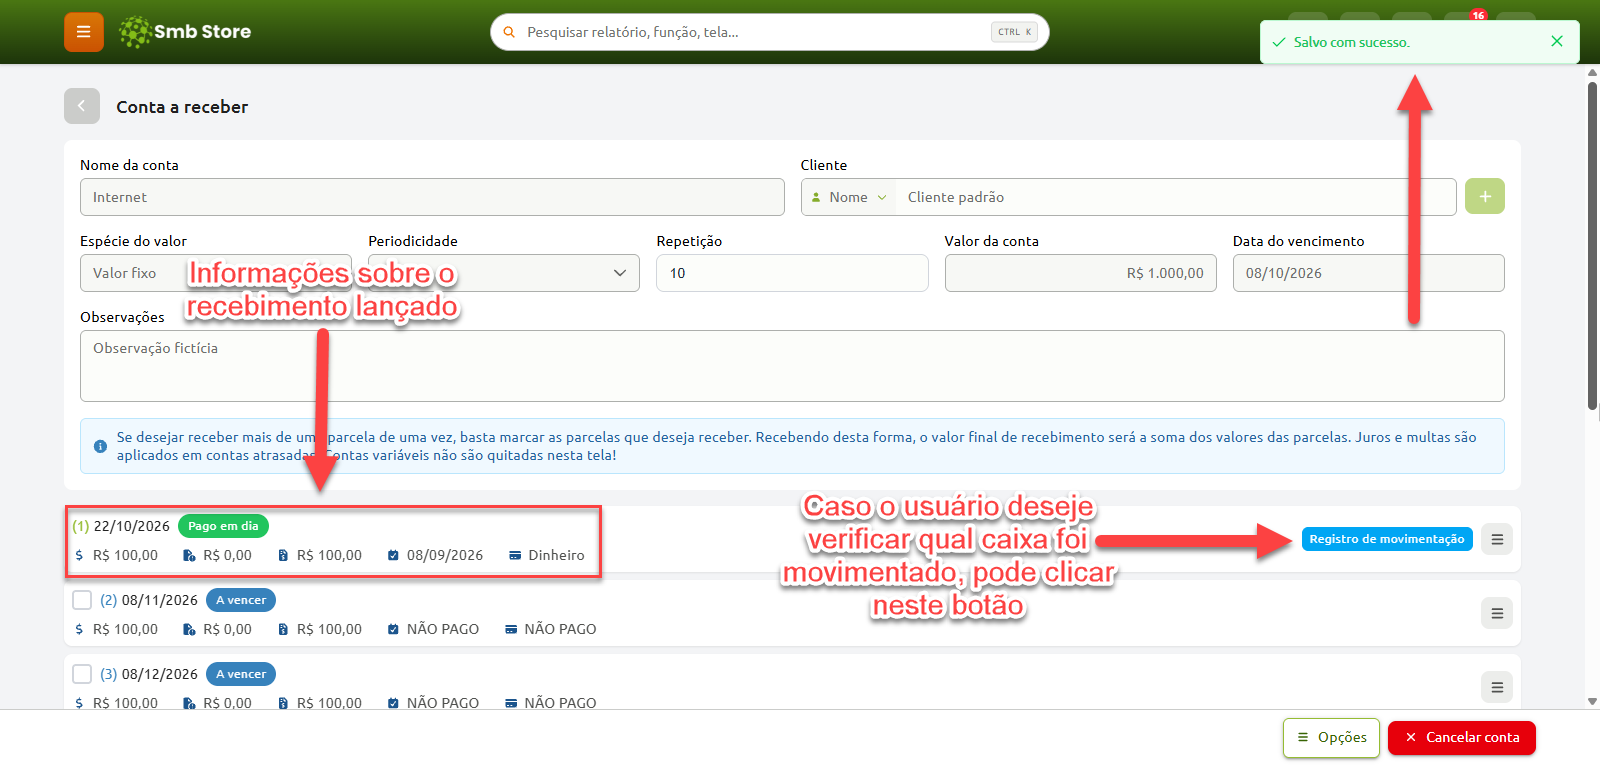Click the Pago em dia status badge
1600x765 pixels.
tap(223, 526)
